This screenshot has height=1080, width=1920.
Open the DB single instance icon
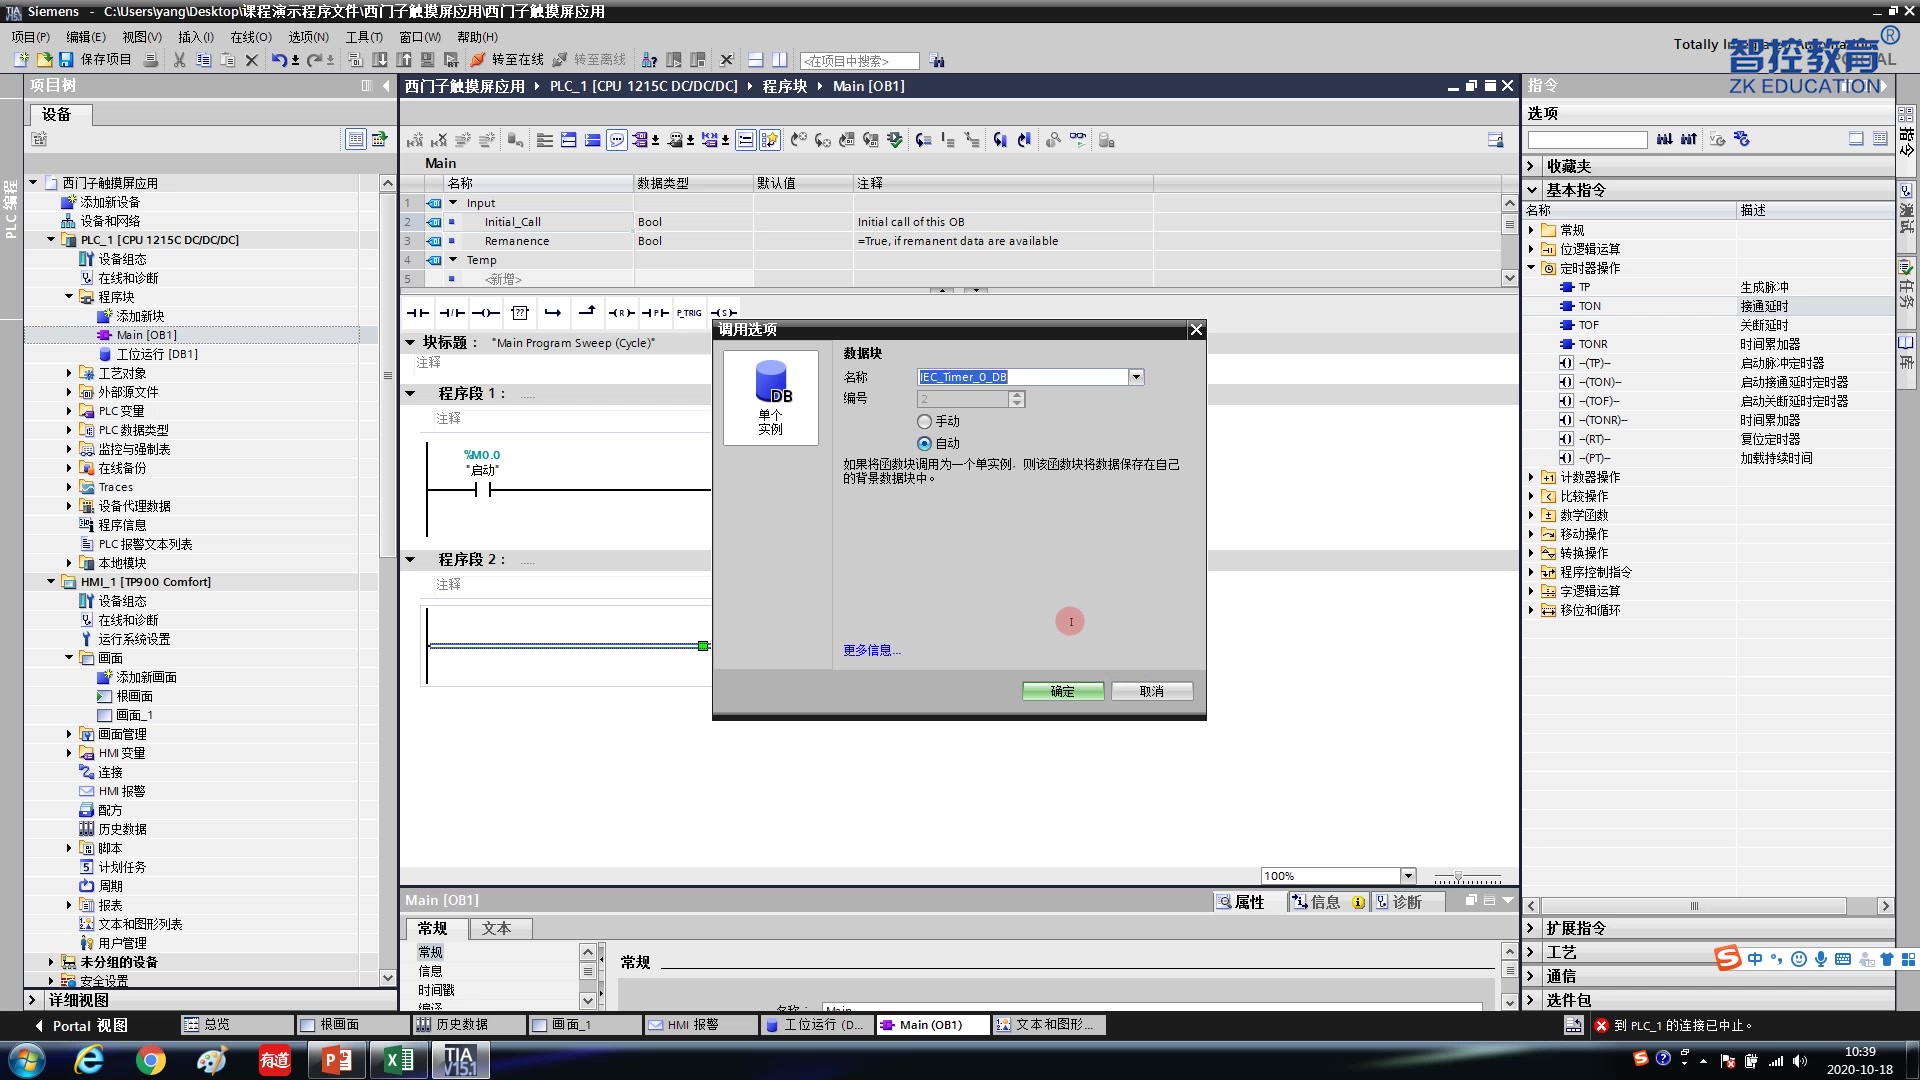point(771,397)
